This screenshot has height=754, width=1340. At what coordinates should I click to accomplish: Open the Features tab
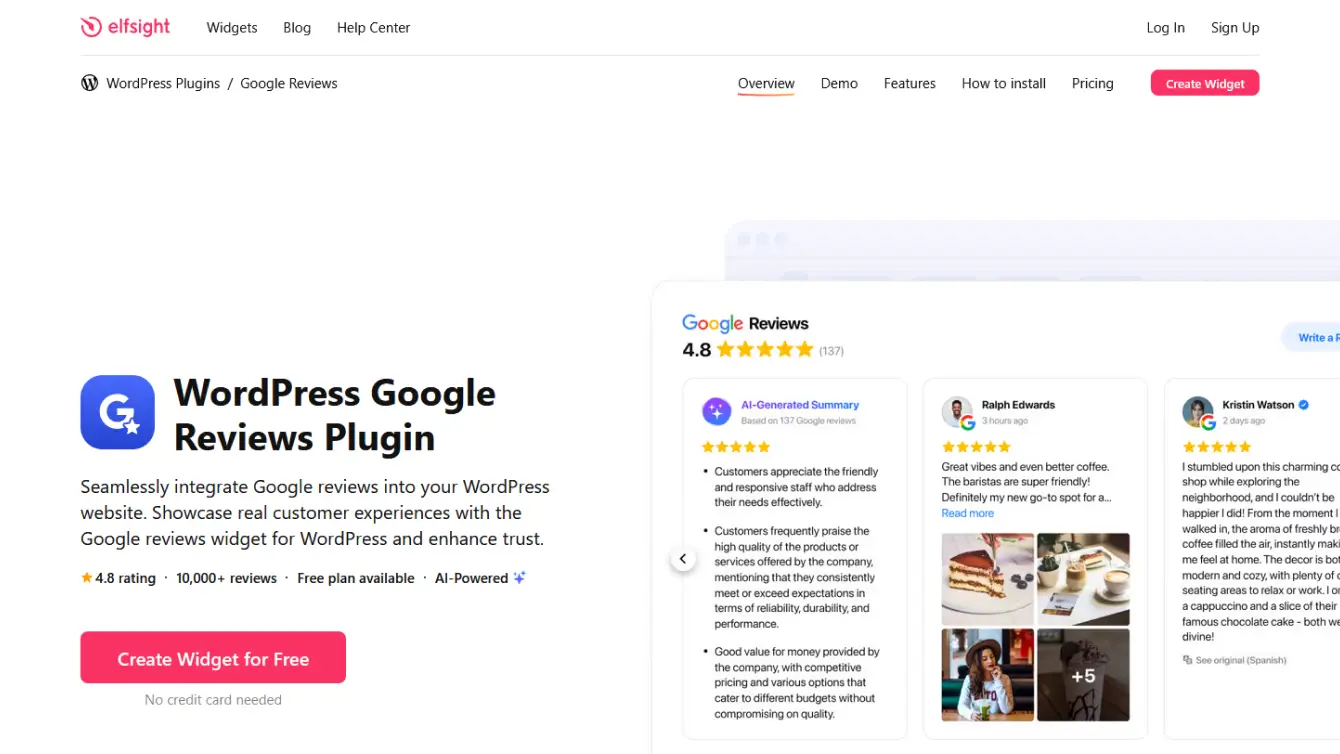[909, 83]
